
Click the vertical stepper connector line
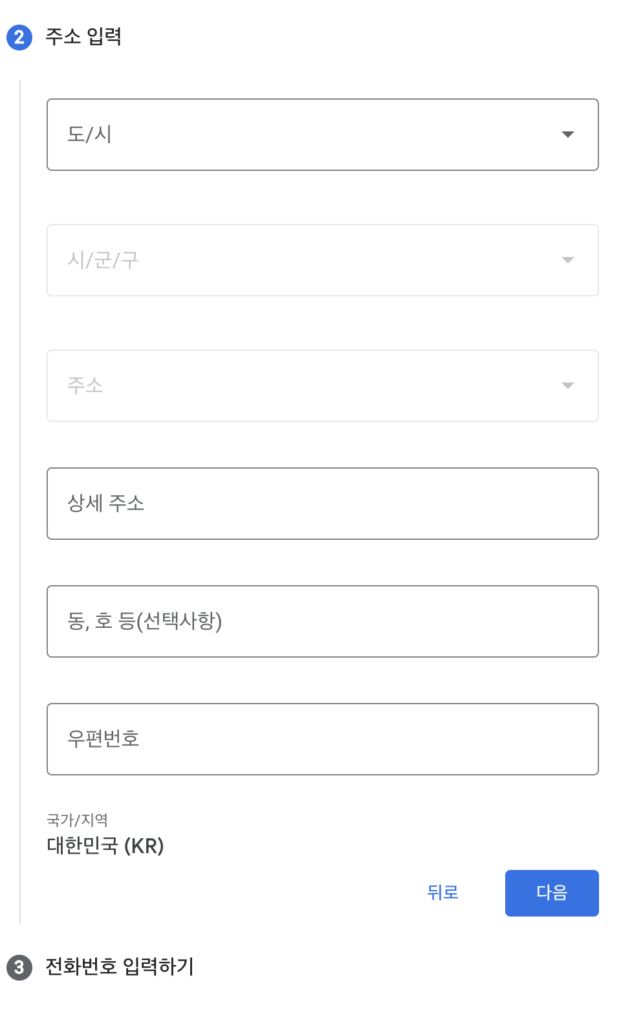point(20,500)
